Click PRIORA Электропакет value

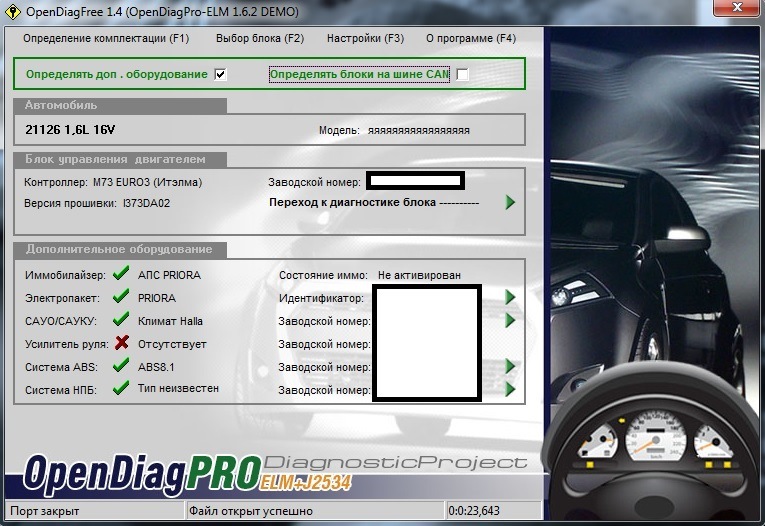coord(157,298)
